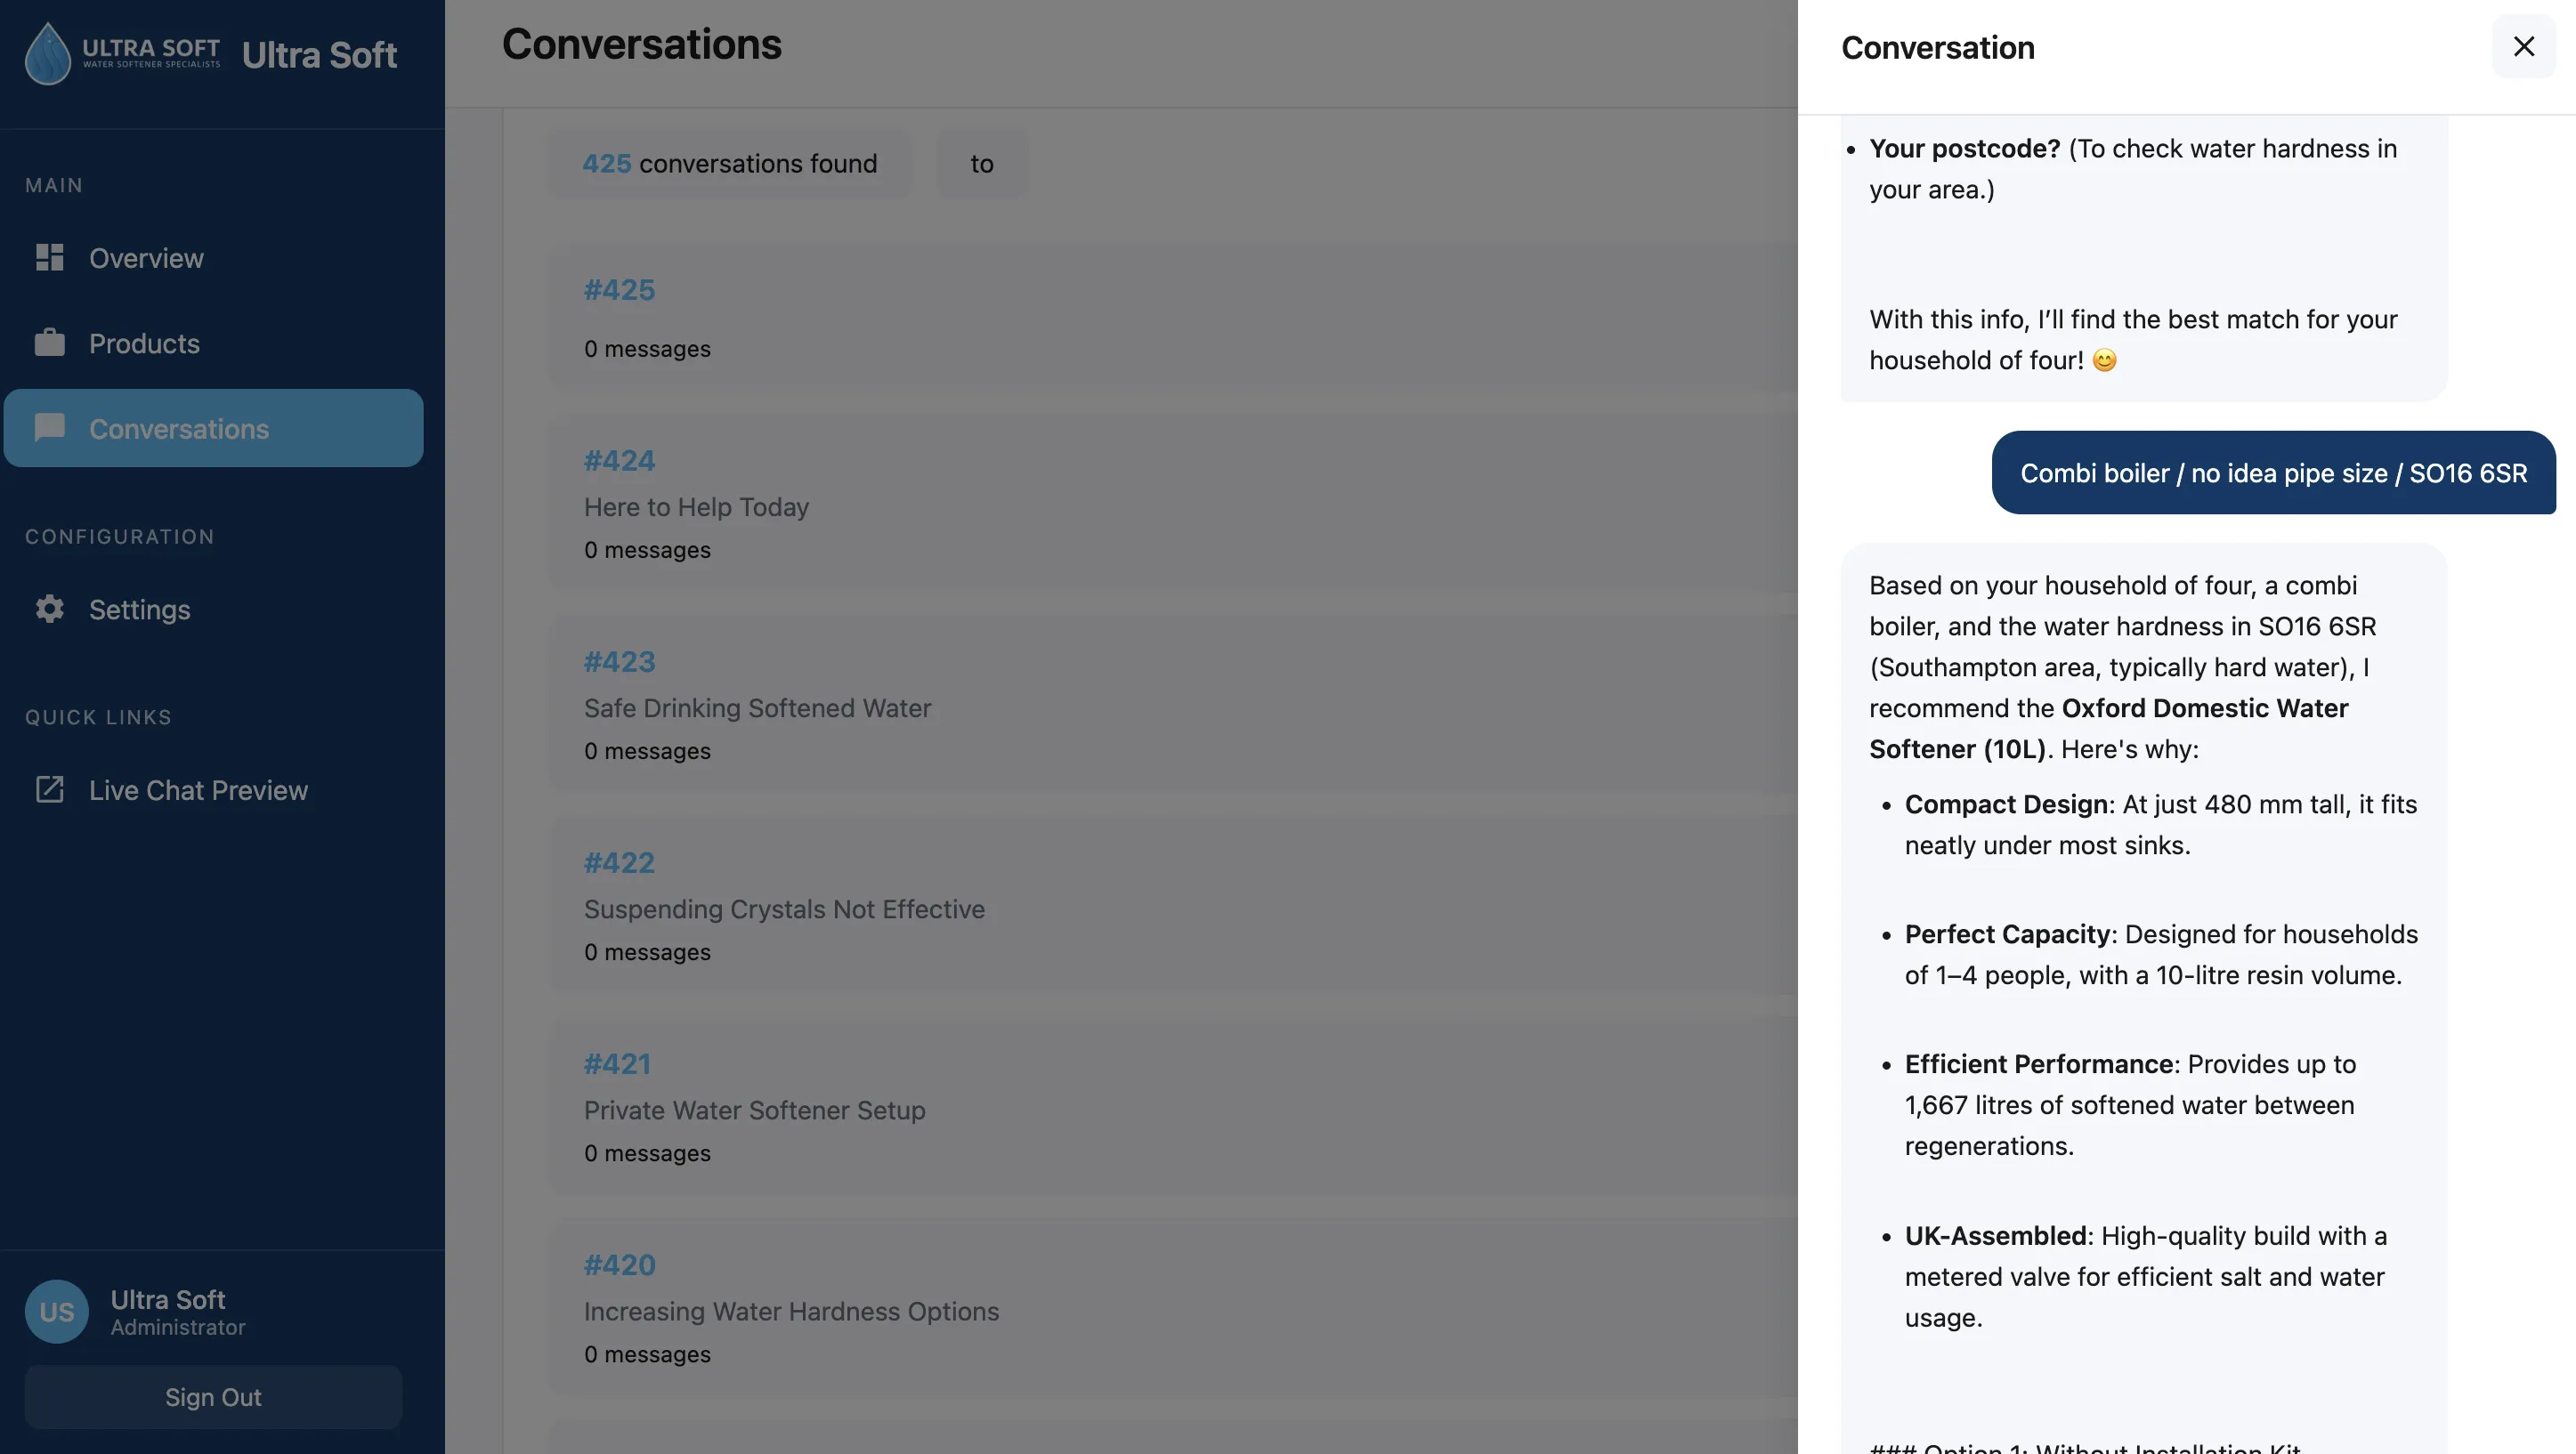2576x1454 pixels.
Task: Close the Conversation panel
Action: tap(2523, 46)
